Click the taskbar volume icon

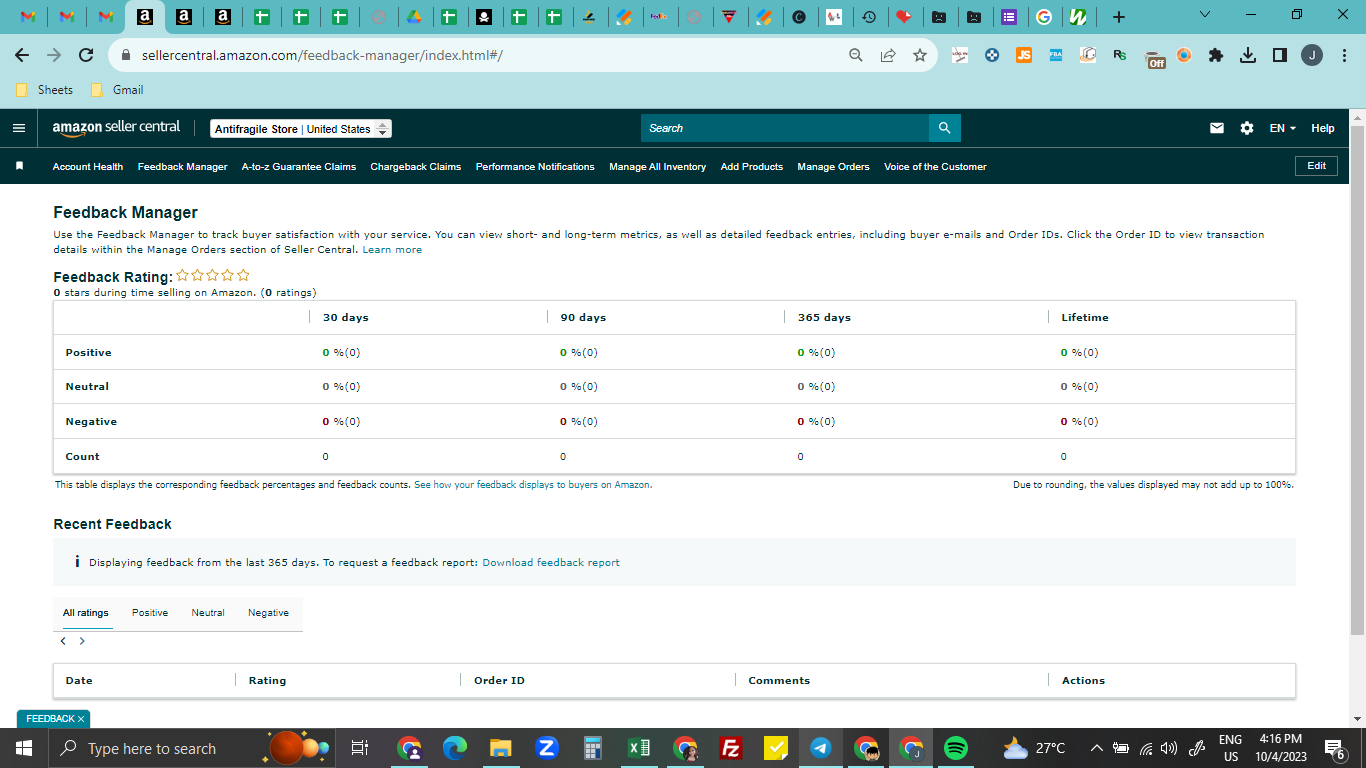(x=1169, y=748)
